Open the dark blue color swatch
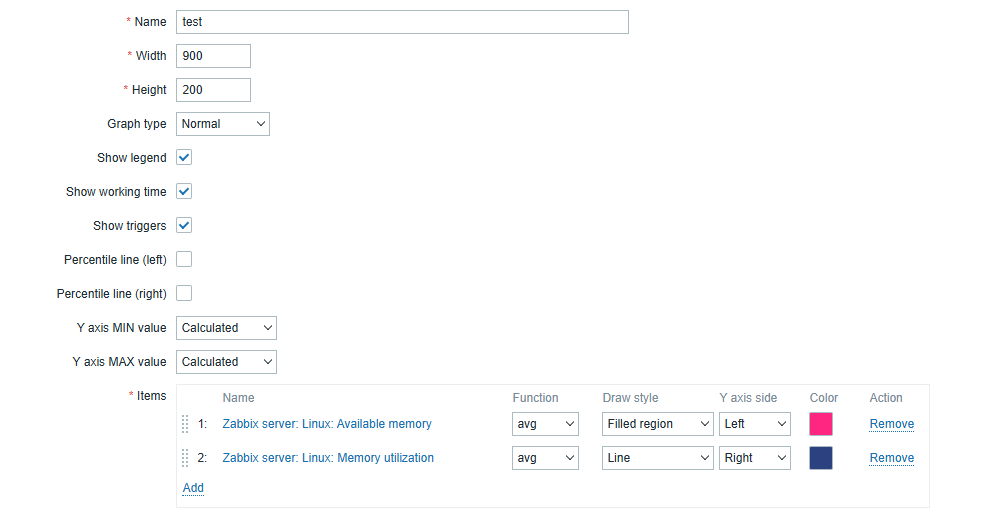 coord(821,458)
